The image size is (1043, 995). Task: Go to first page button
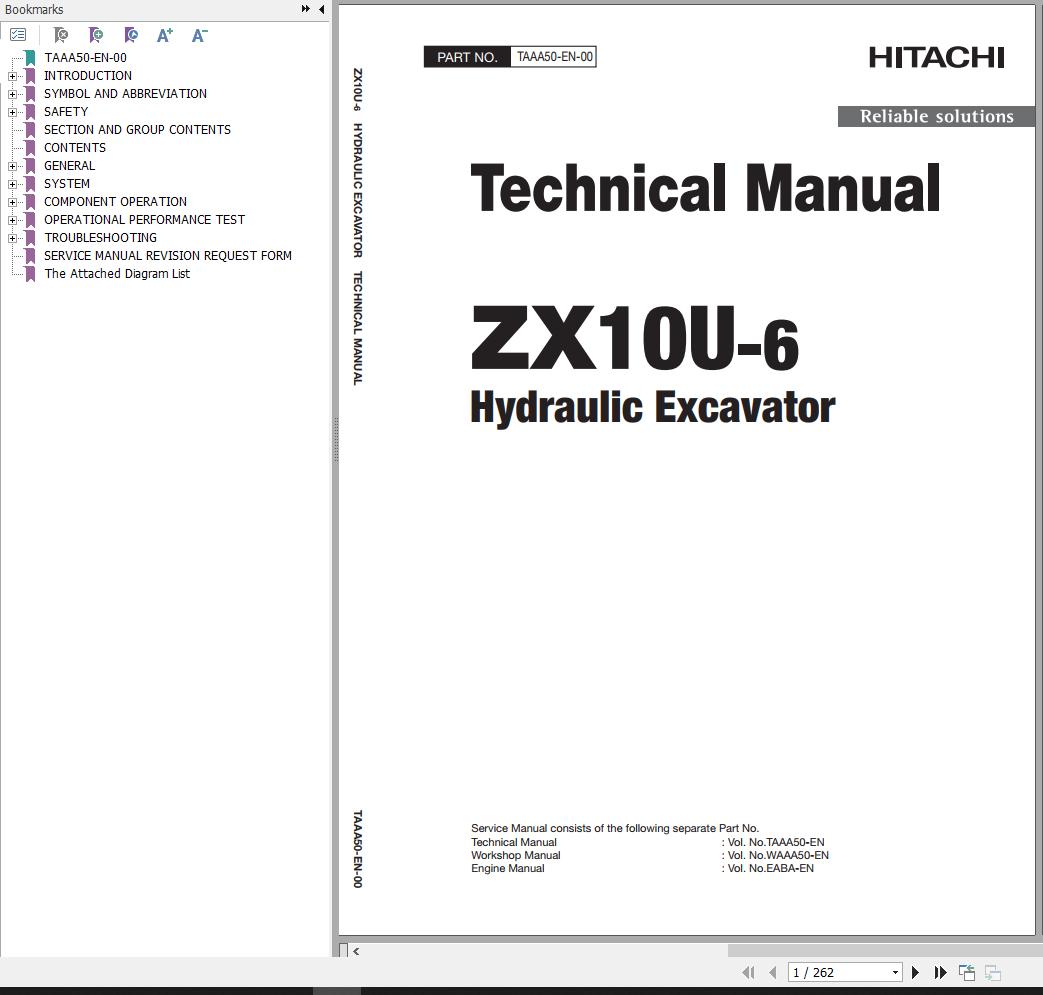(748, 972)
